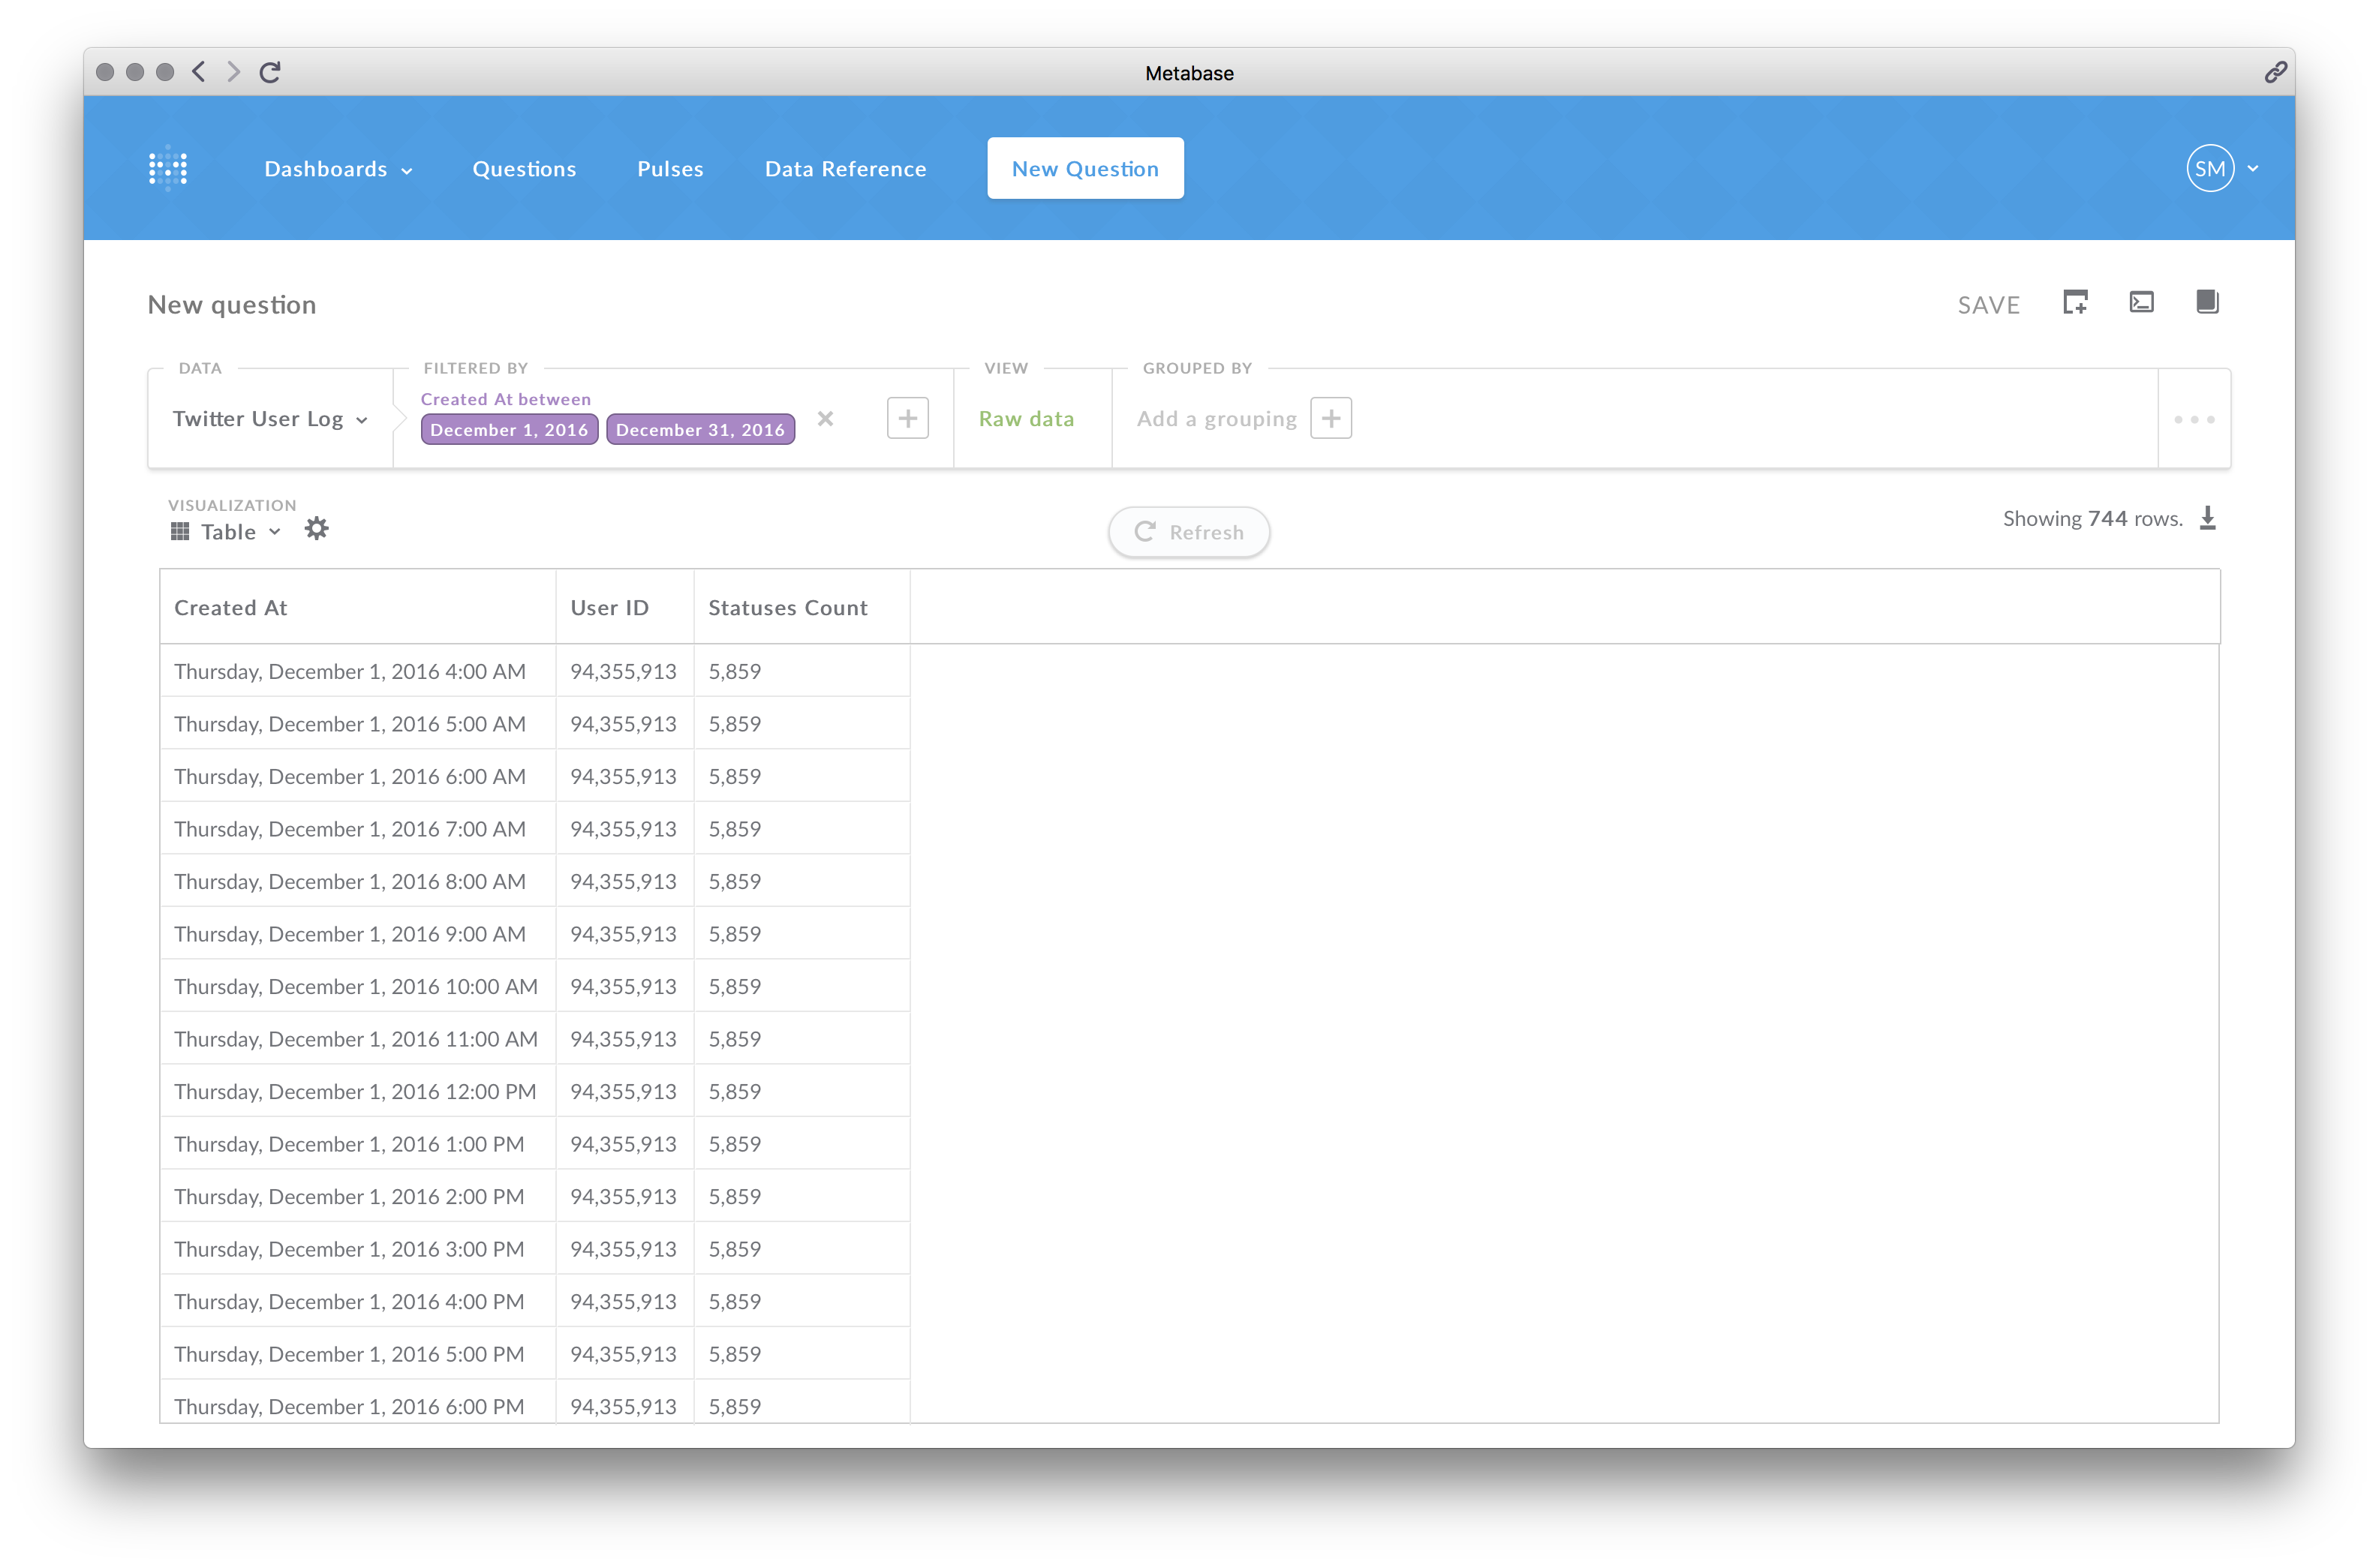Click Raw data view selector
The height and width of the screenshot is (1568, 2379).
[1026, 419]
